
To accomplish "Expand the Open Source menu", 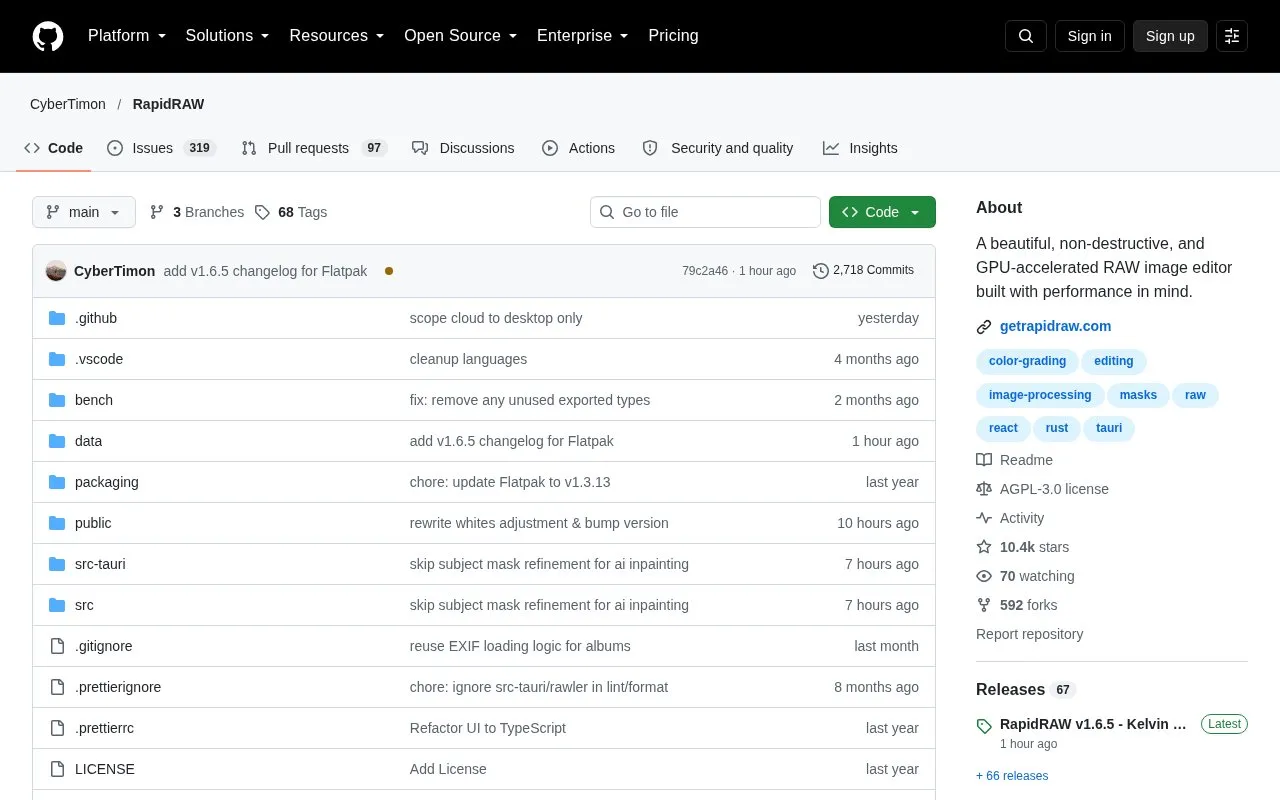I will [x=461, y=36].
